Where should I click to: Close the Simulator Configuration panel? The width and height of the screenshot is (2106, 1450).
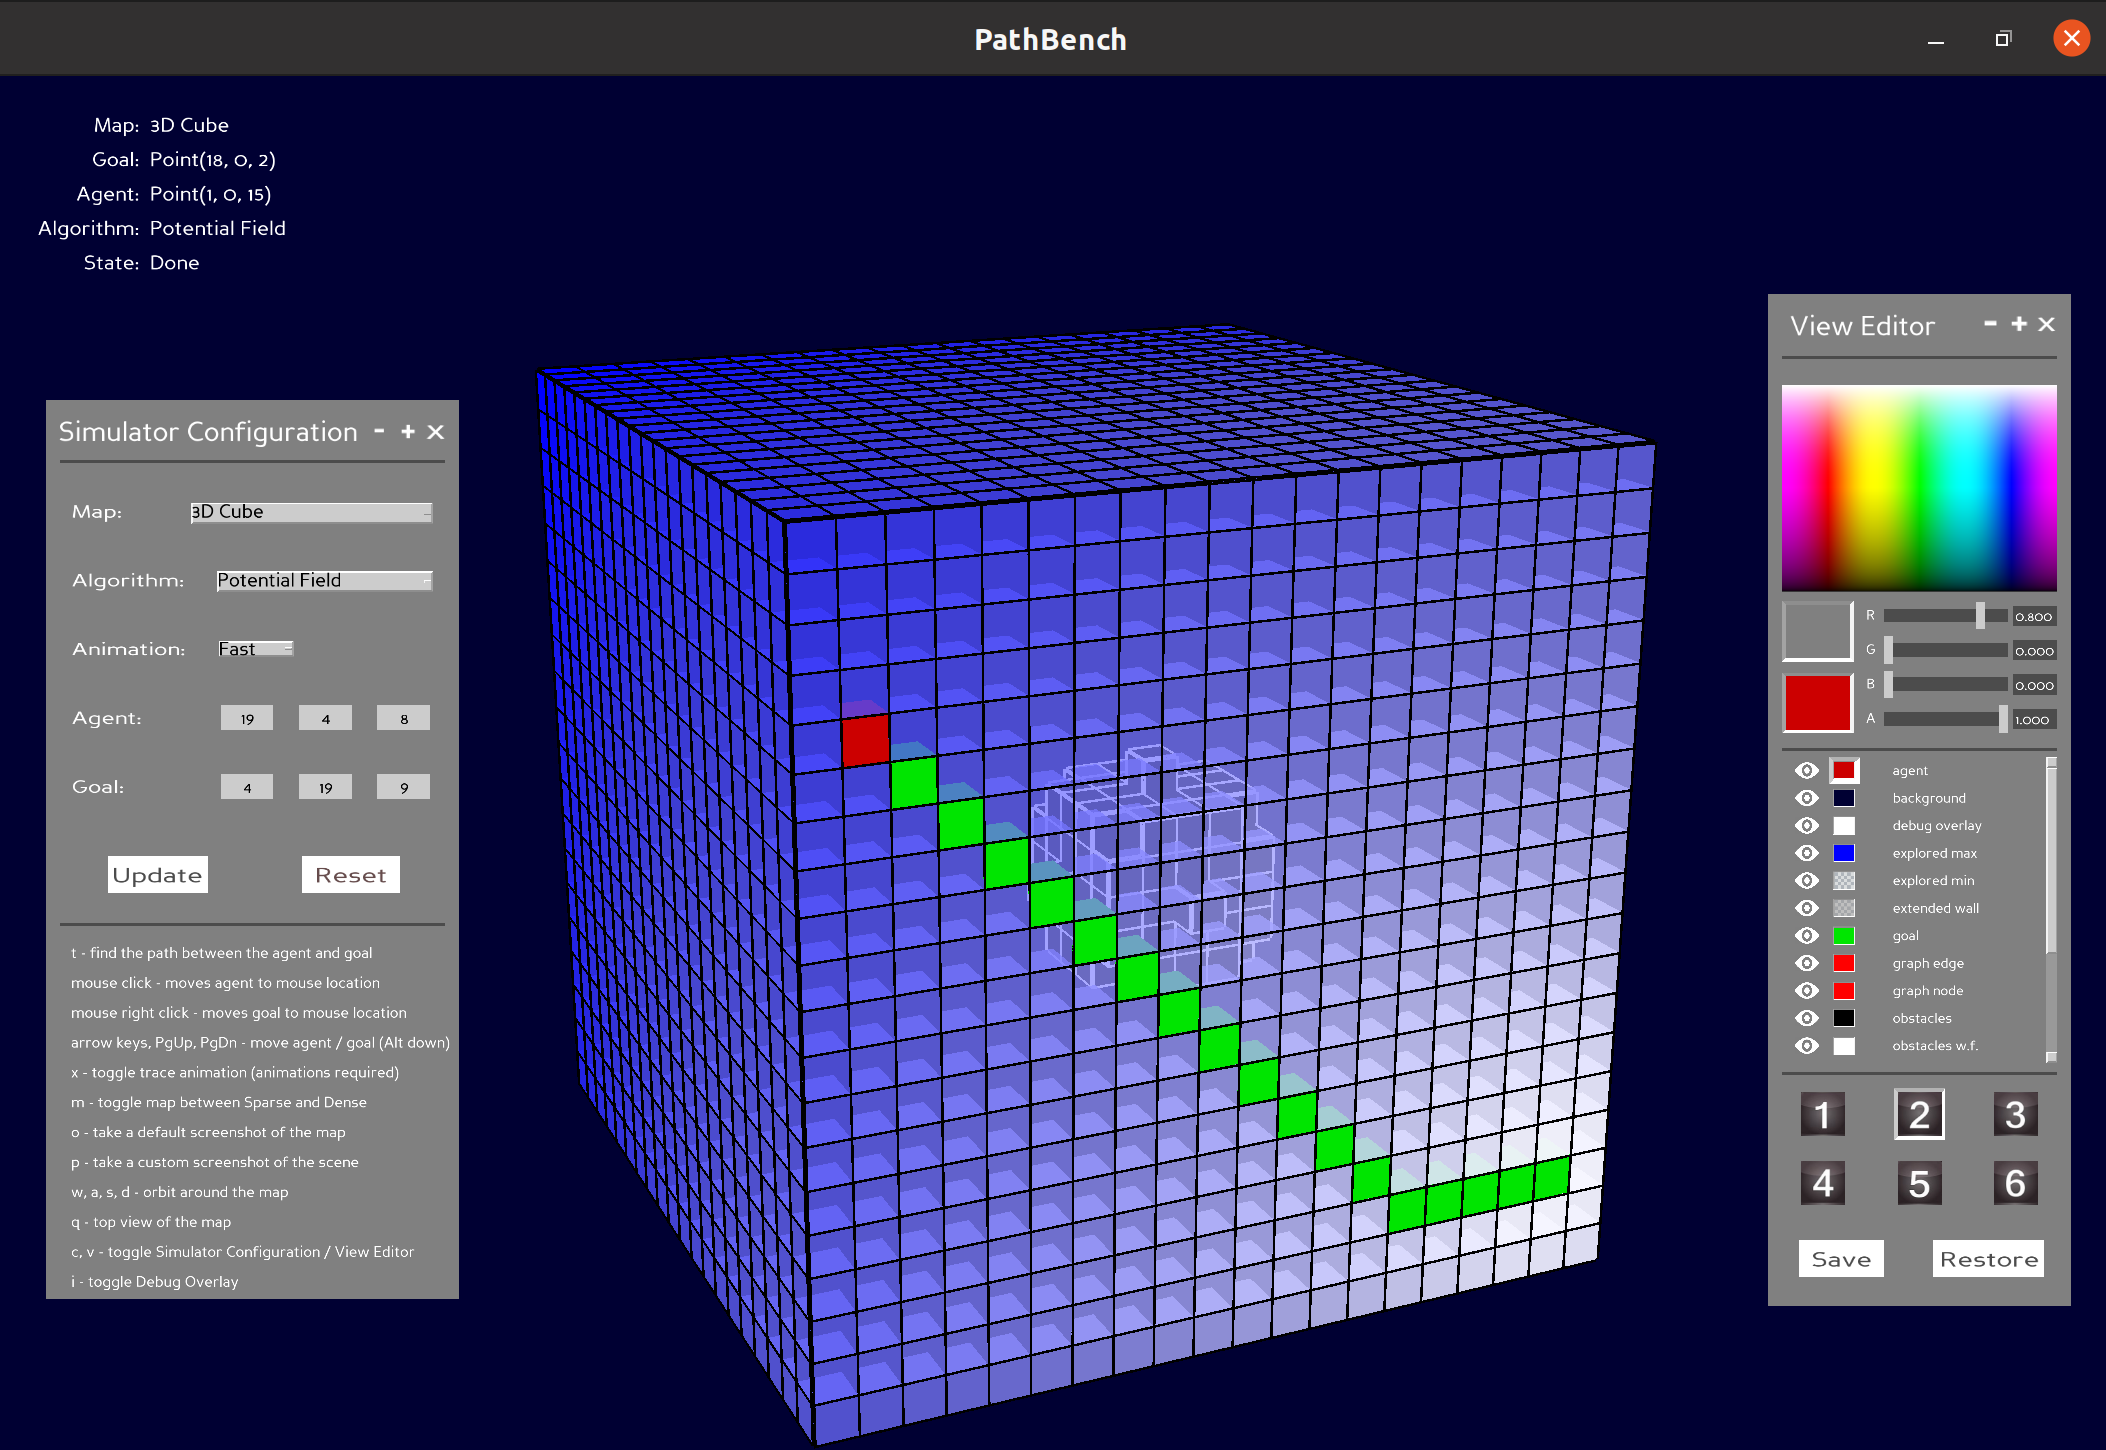click(436, 432)
